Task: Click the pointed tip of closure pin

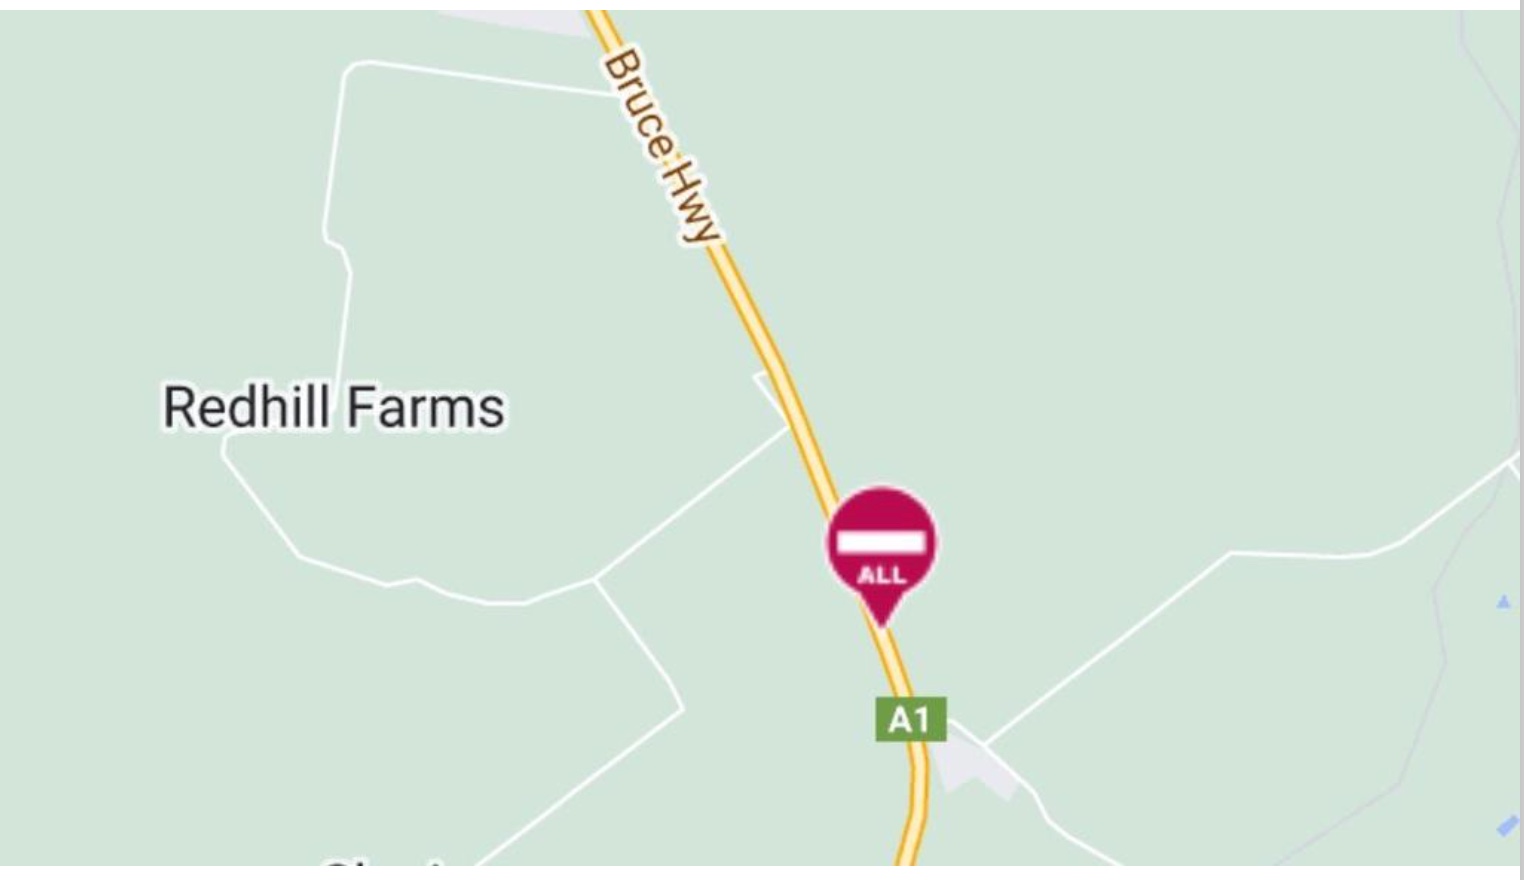Action: [x=881, y=622]
